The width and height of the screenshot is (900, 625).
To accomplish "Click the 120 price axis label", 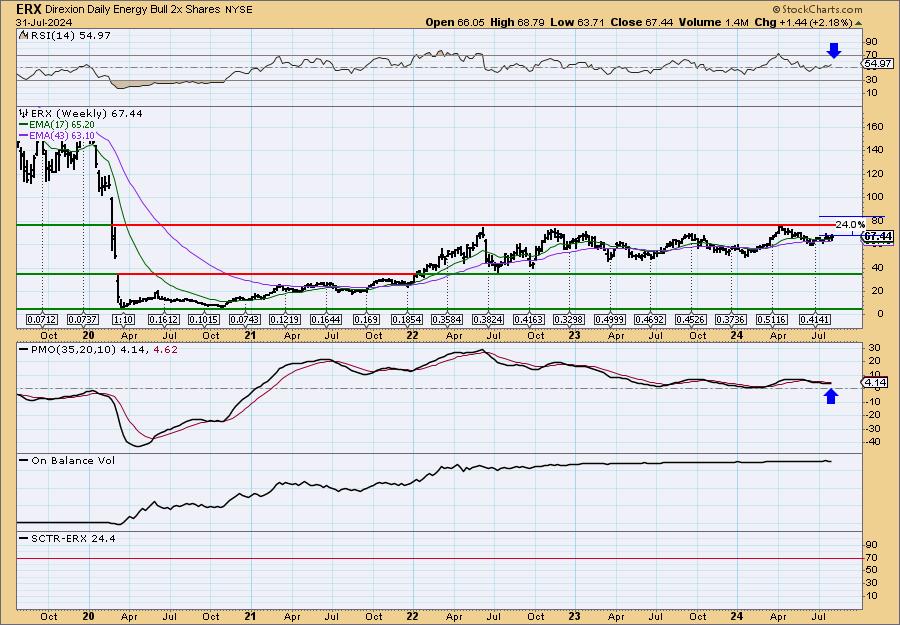I will pyautogui.click(x=875, y=173).
